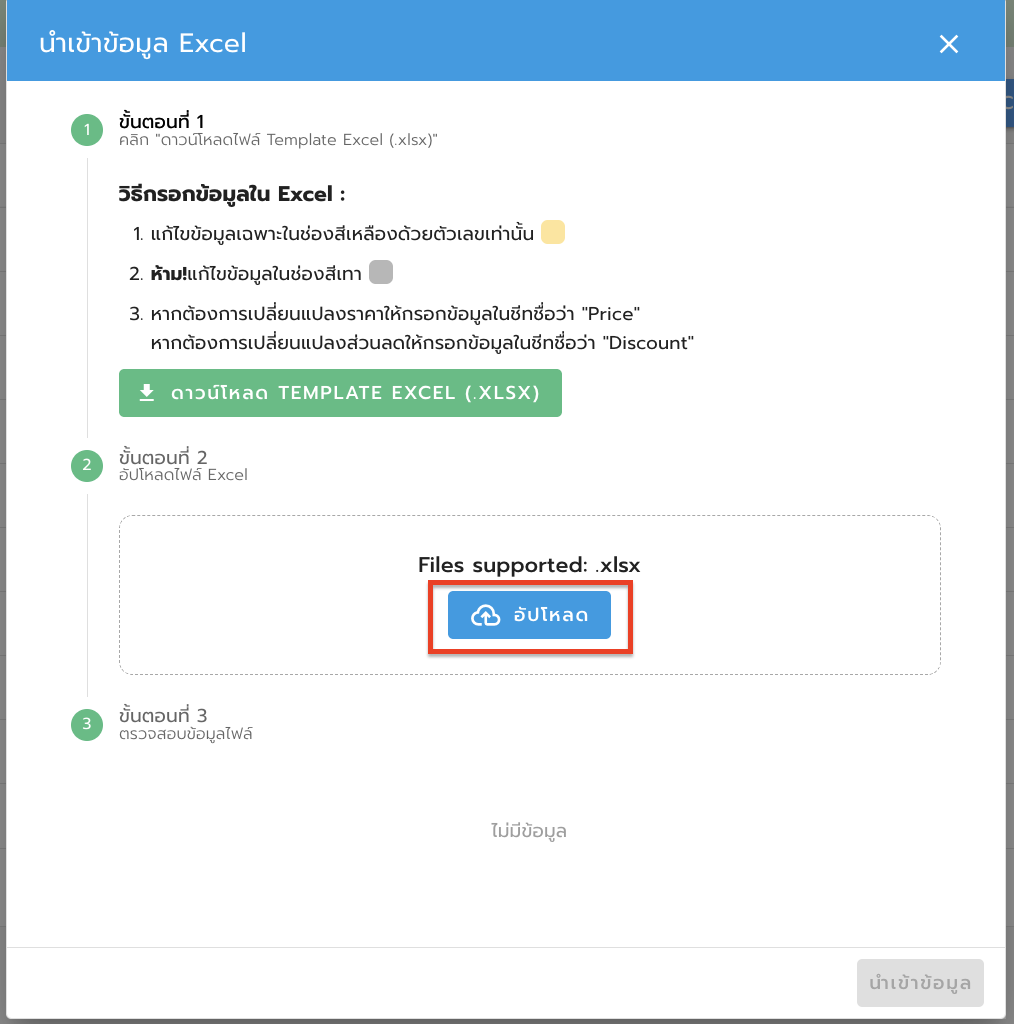Download the Template Excel (.xlsx) file
Image resolution: width=1014 pixels, height=1024 pixels.
click(340, 393)
